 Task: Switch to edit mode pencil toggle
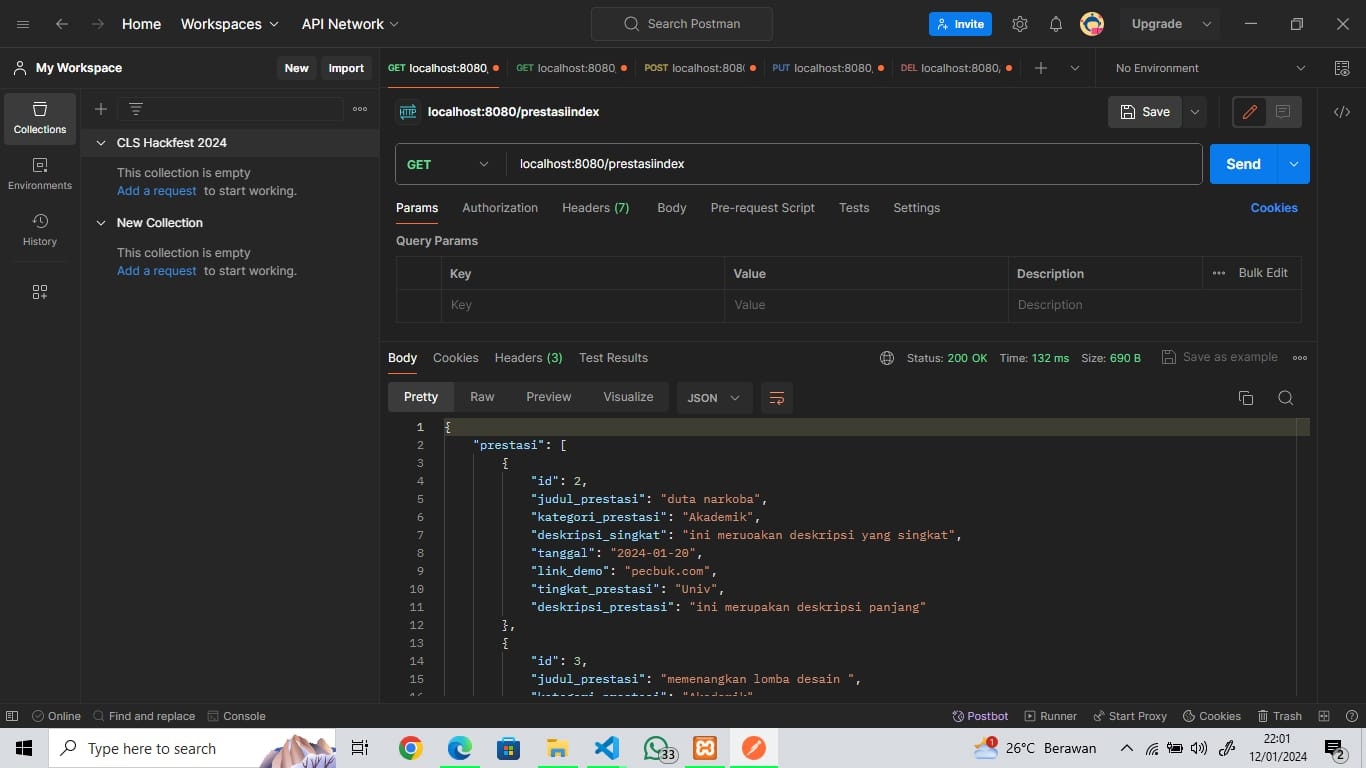tap(1249, 112)
